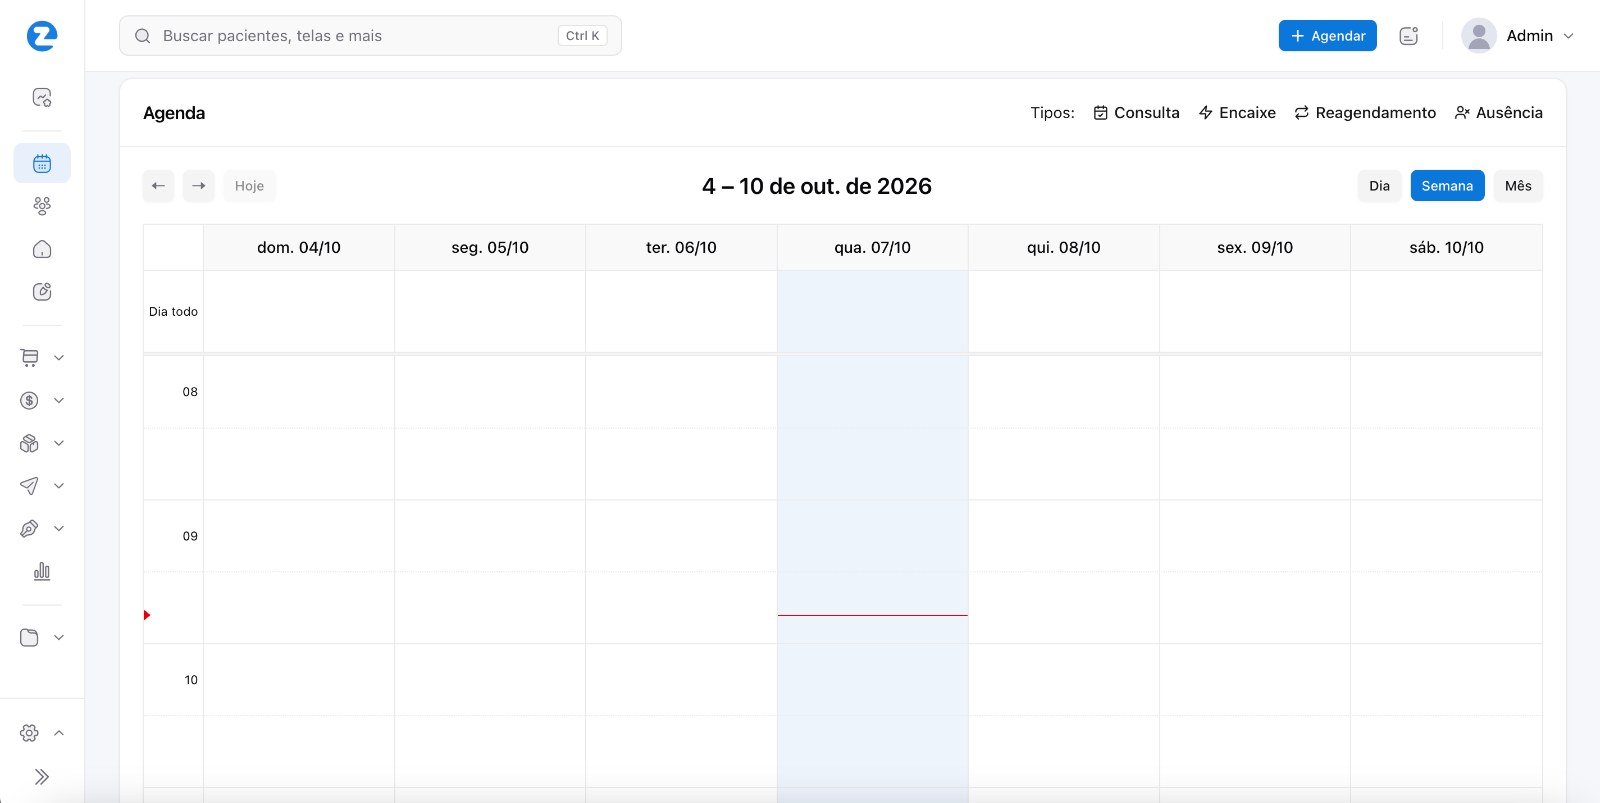Click the boxes inventory sidebar icon
This screenshot has height=803, width=1600.
30,443
